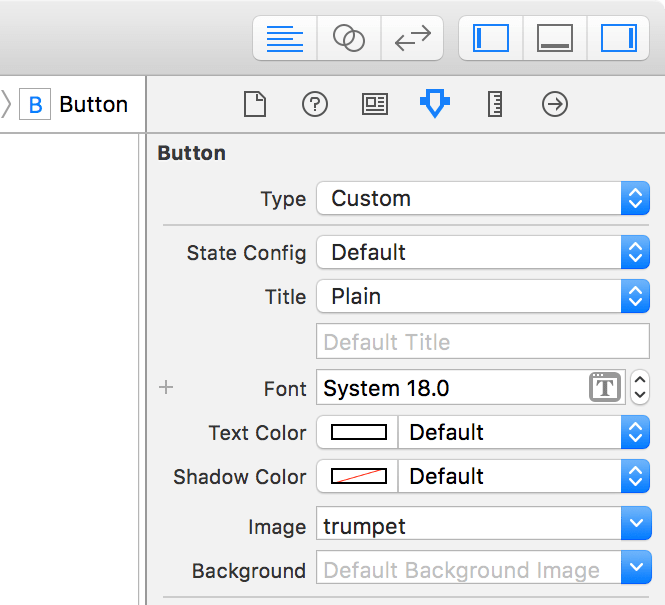Expand the State Config dropdown
Viewport: 665px width, 605px height.
point(483,253)
